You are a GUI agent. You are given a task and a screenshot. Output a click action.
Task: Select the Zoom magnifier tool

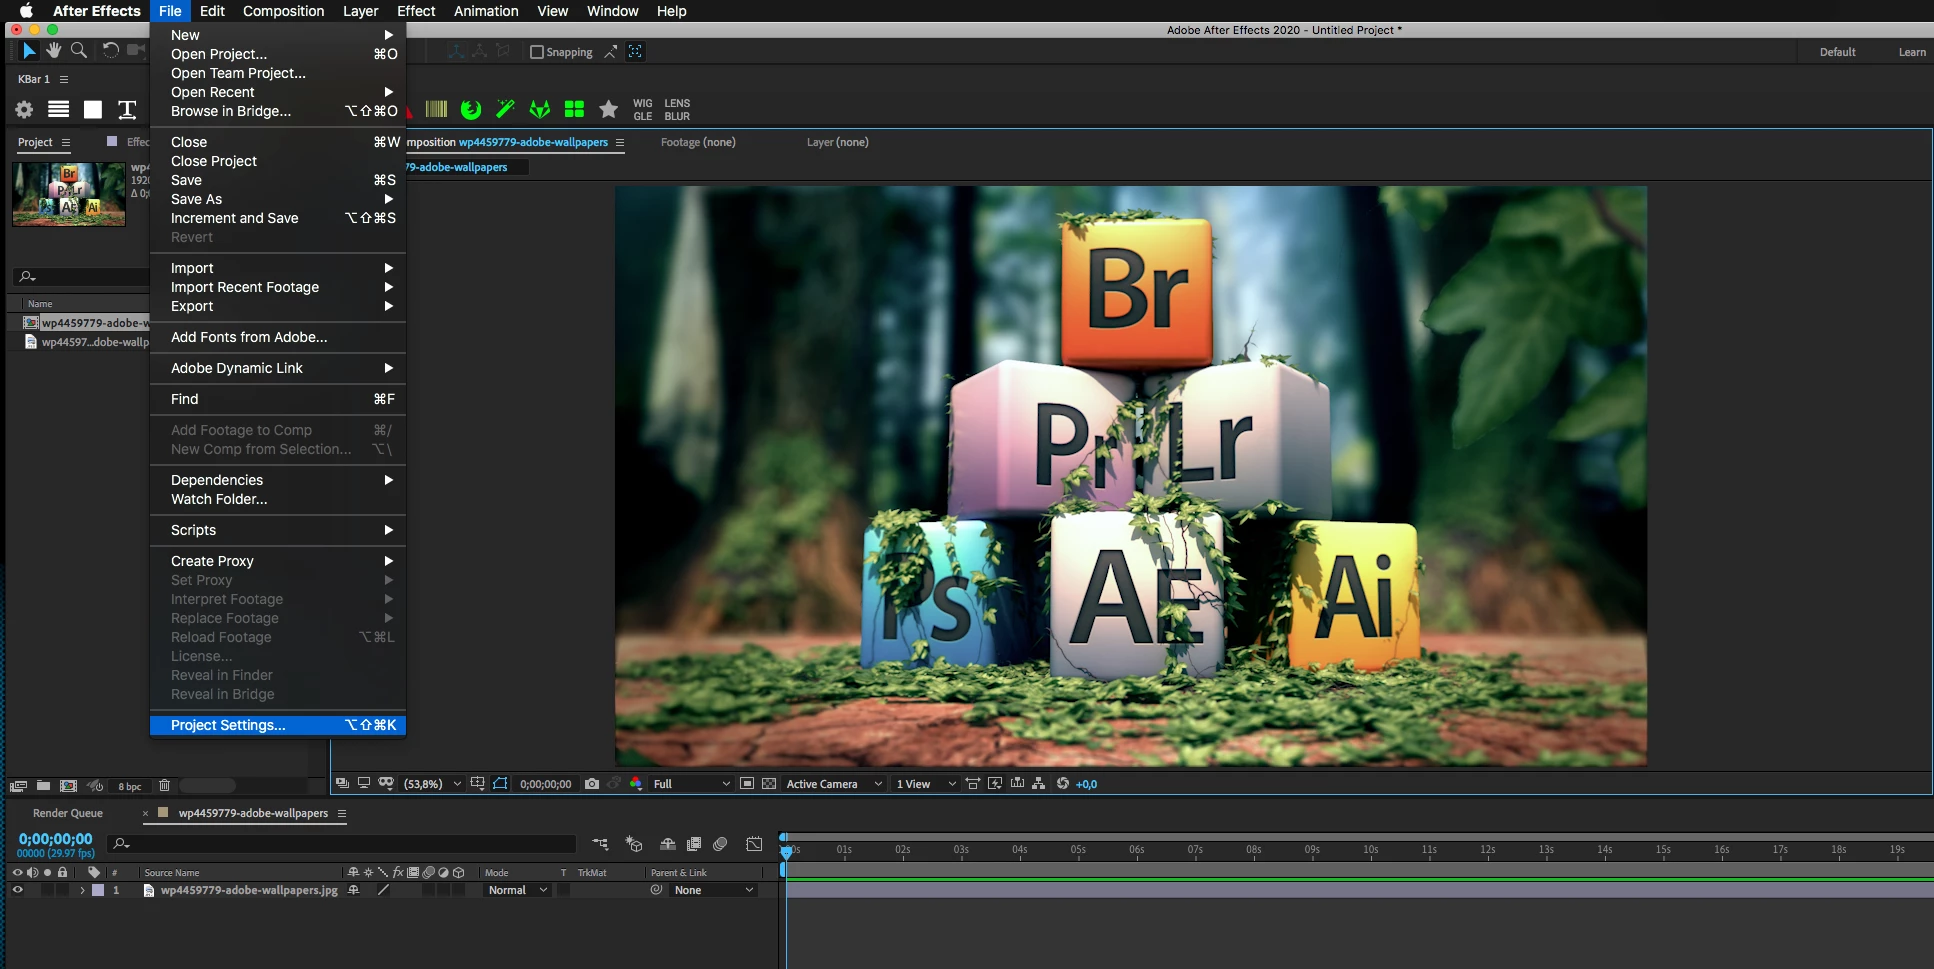pyautogui.click(x=79, y=51)
